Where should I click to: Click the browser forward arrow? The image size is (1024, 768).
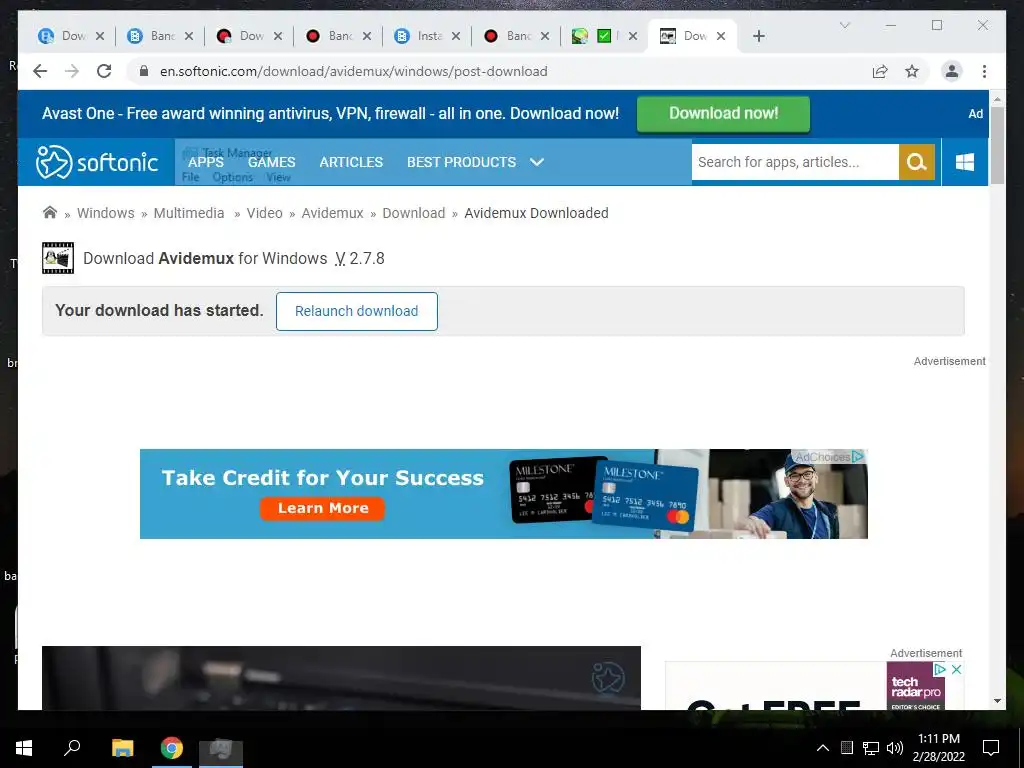pos(72,71)
